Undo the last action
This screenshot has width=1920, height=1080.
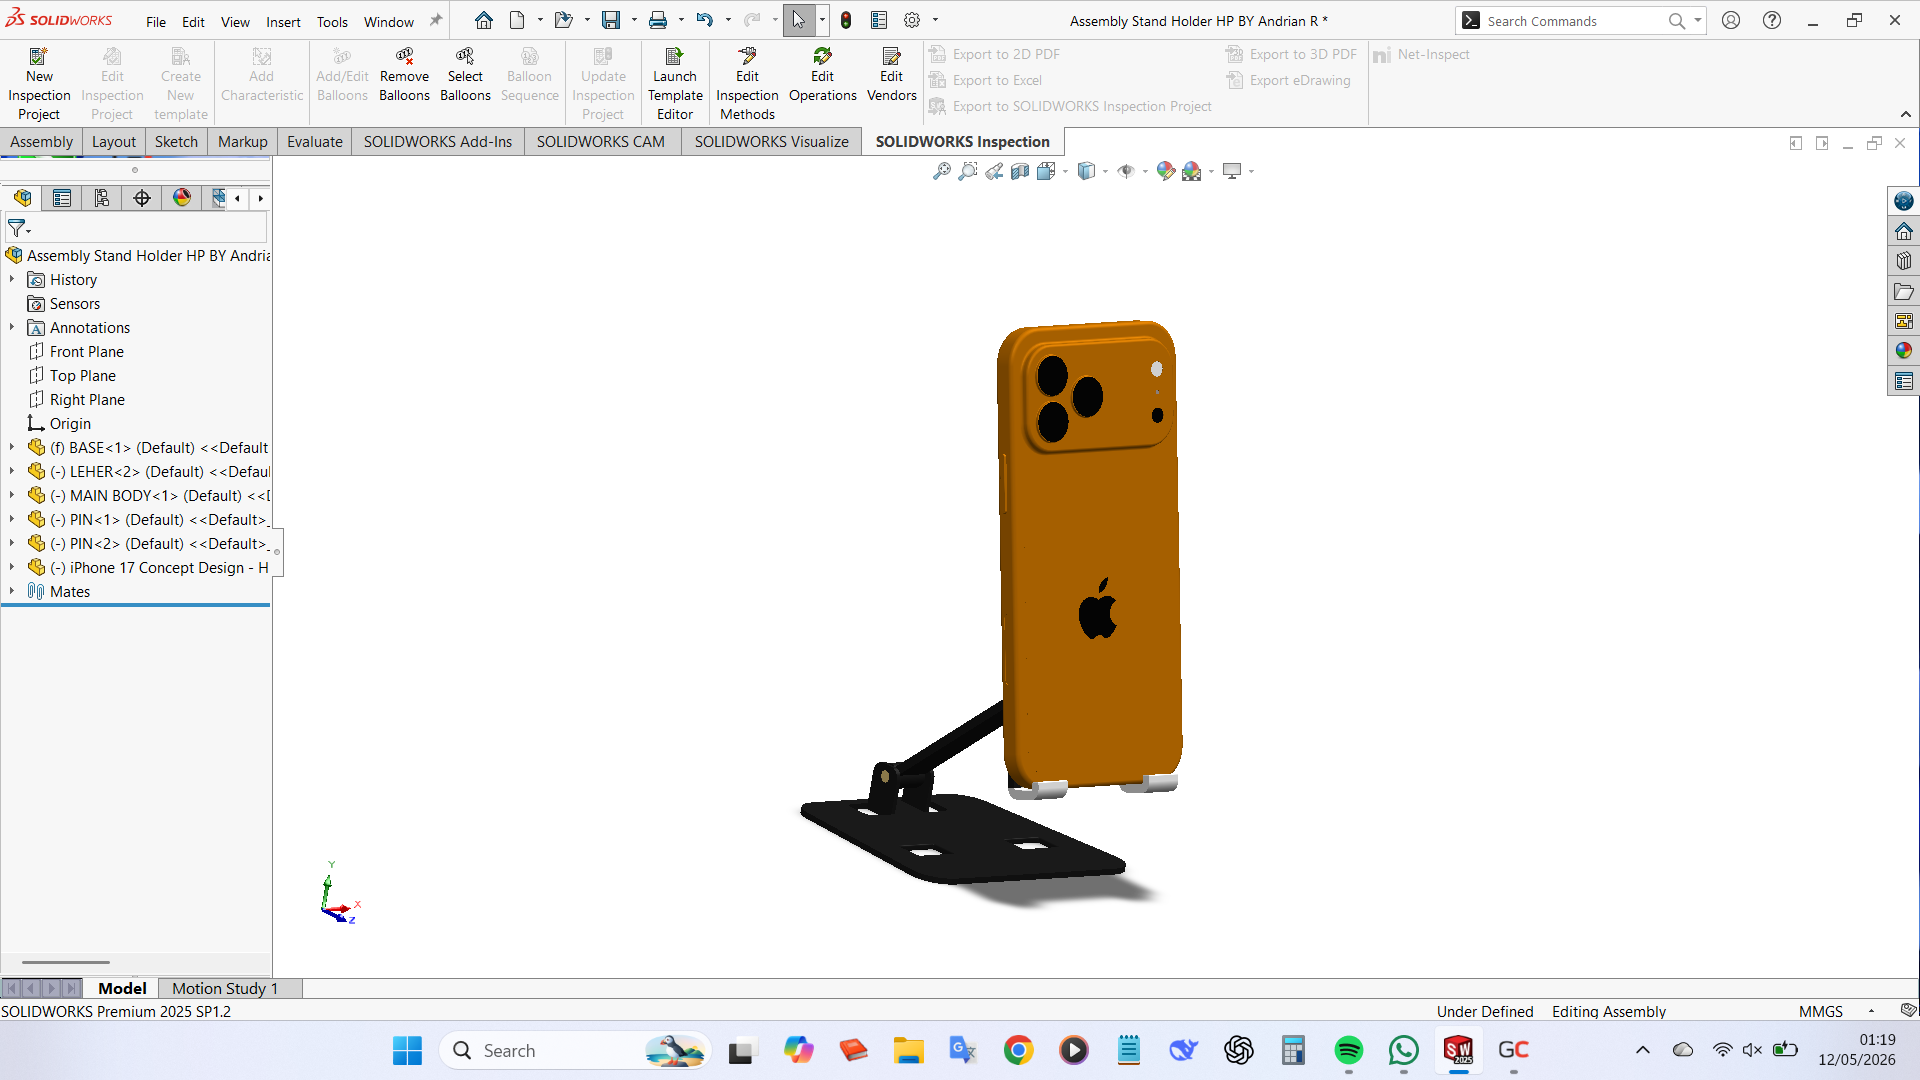coord(705,20)
